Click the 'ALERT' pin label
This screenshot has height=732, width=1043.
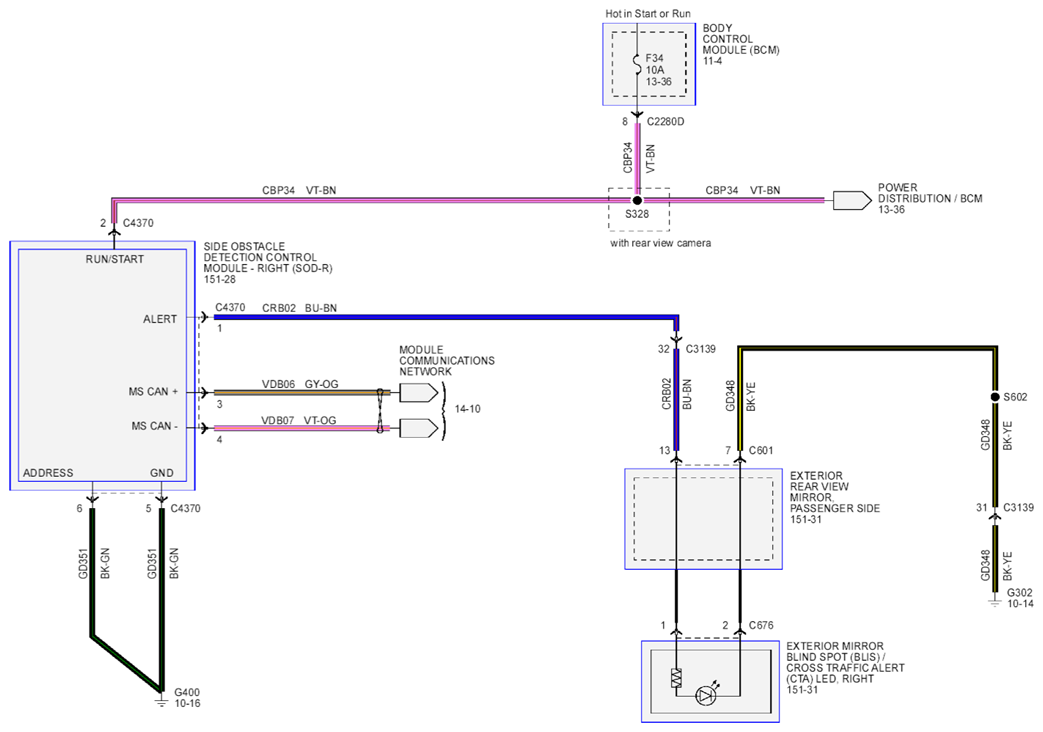click(x=160, y=319)
